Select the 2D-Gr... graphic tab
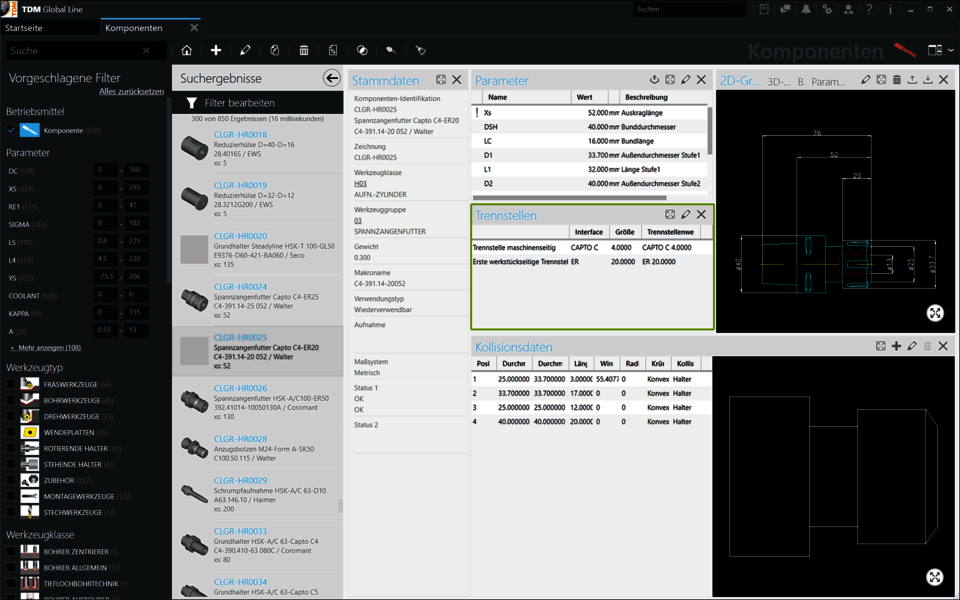960x600 pixels. [740, 81]
